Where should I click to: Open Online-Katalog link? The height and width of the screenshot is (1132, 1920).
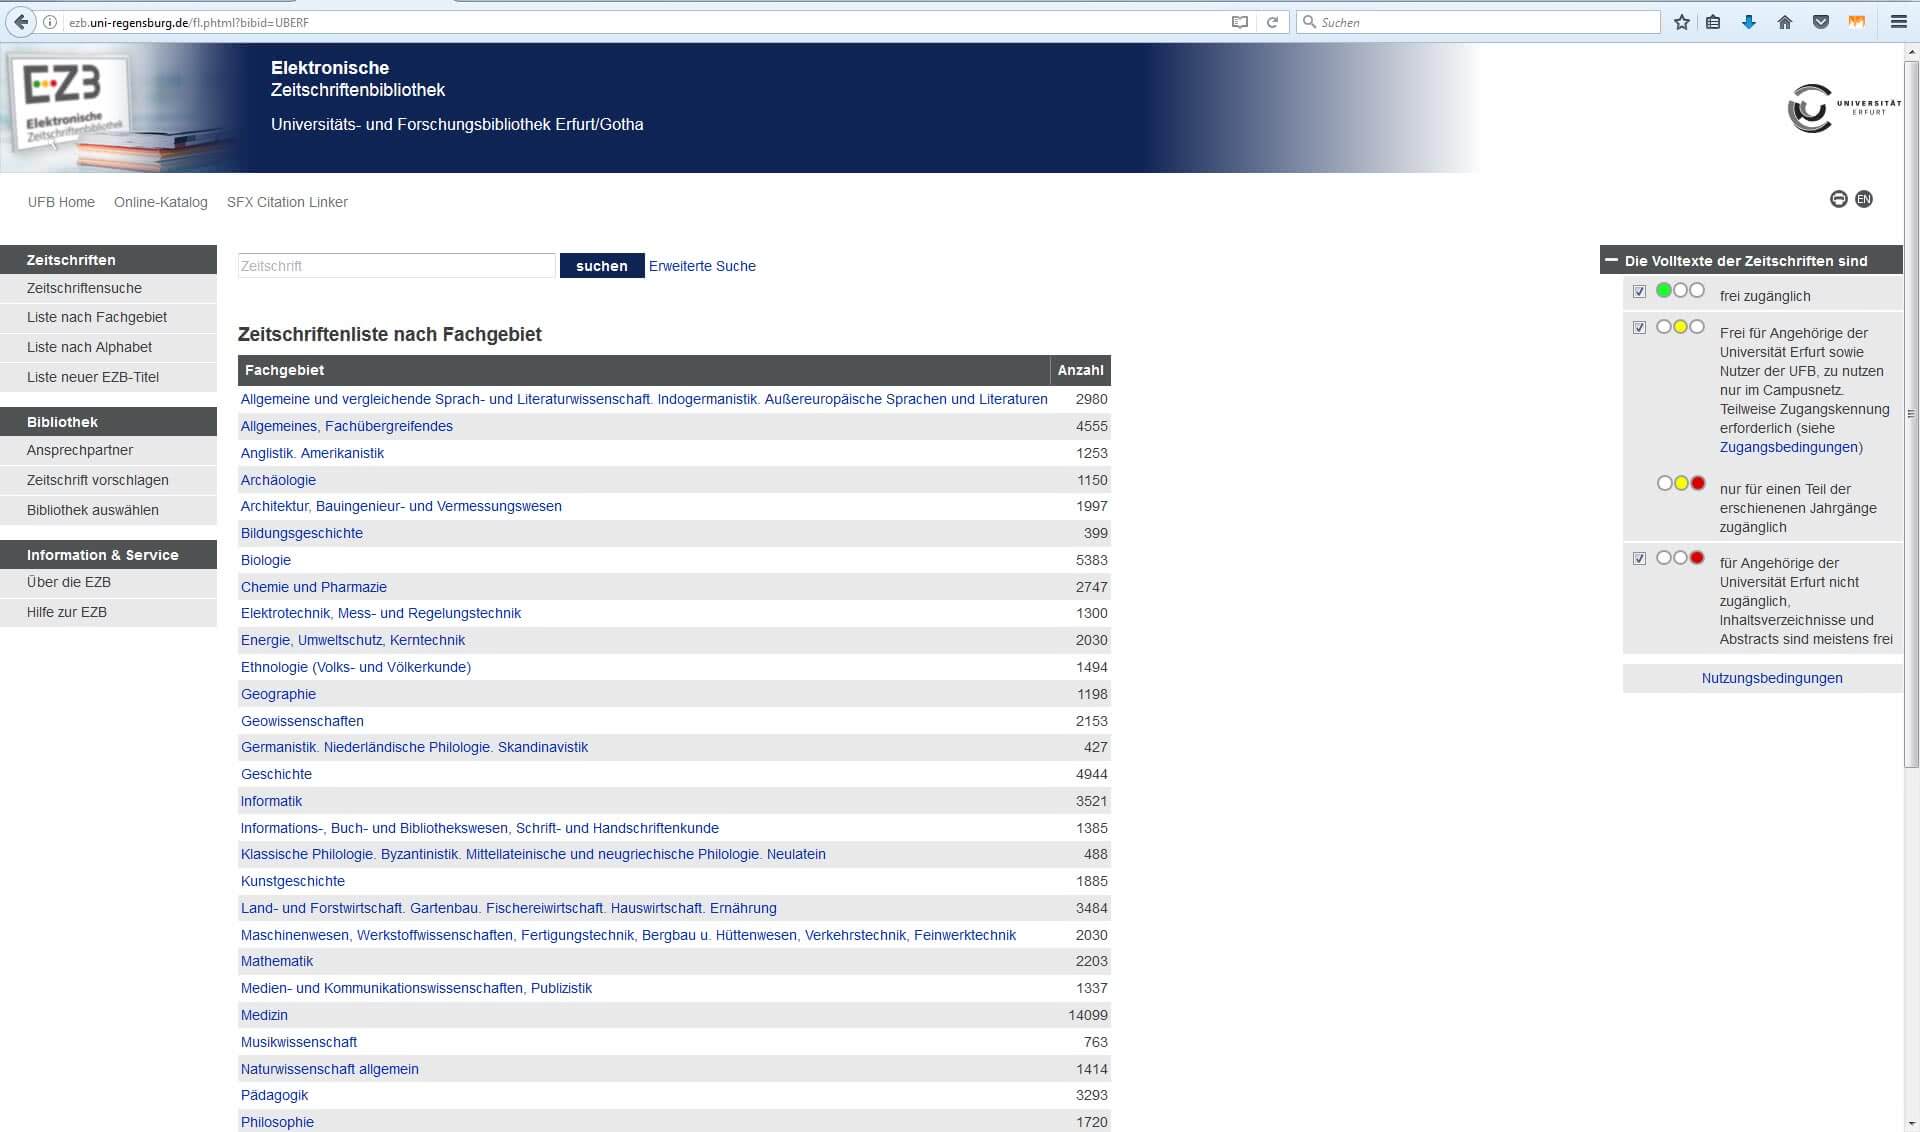pyautogui.click(x=161, y=202)
